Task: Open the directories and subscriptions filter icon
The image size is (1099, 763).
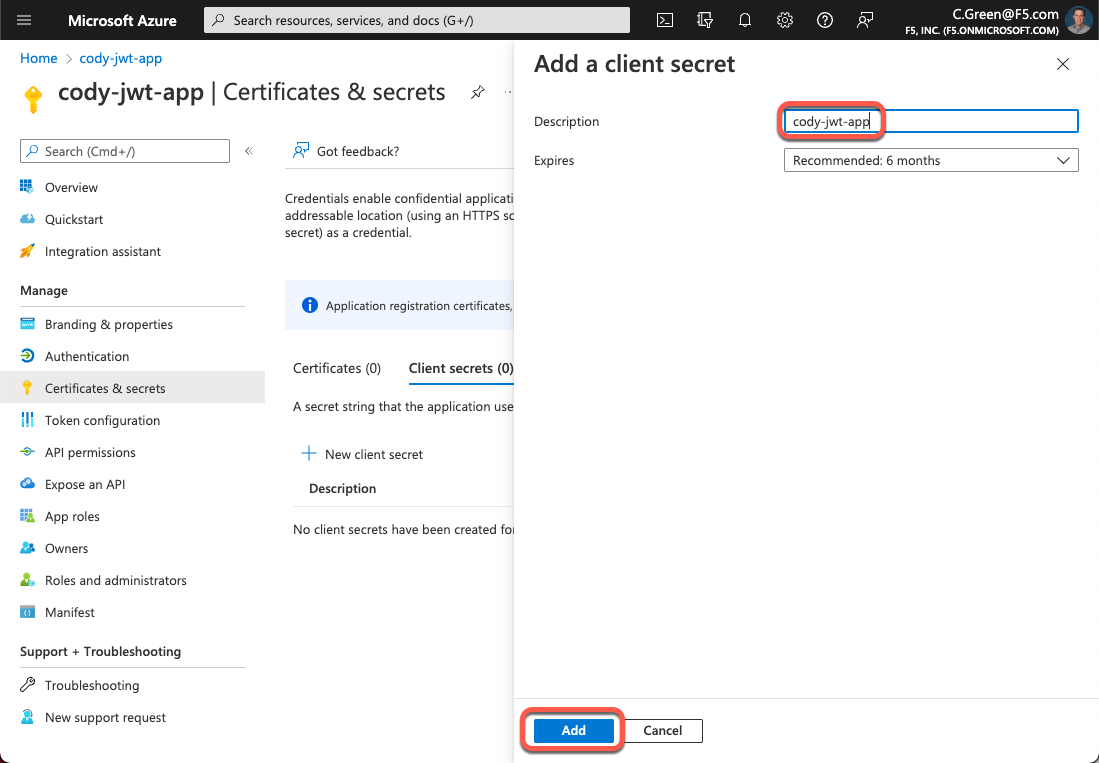Action: tap(705, 20)
